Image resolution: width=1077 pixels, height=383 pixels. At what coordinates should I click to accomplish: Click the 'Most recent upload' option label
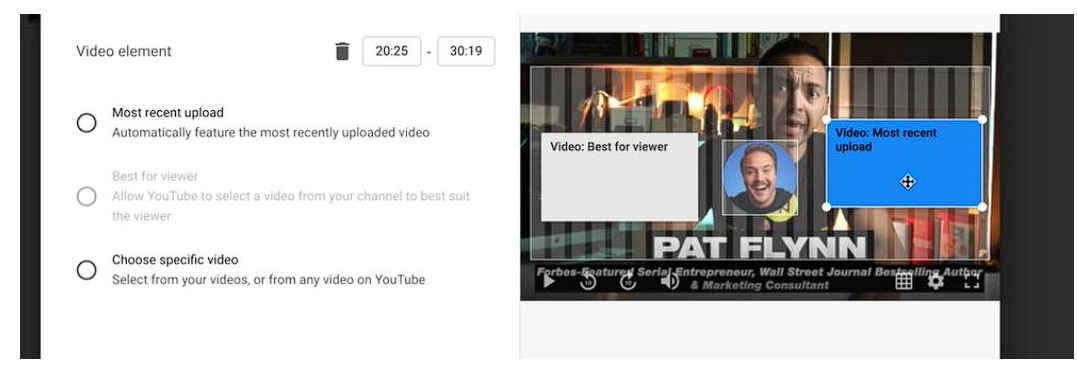coord(168,113)
